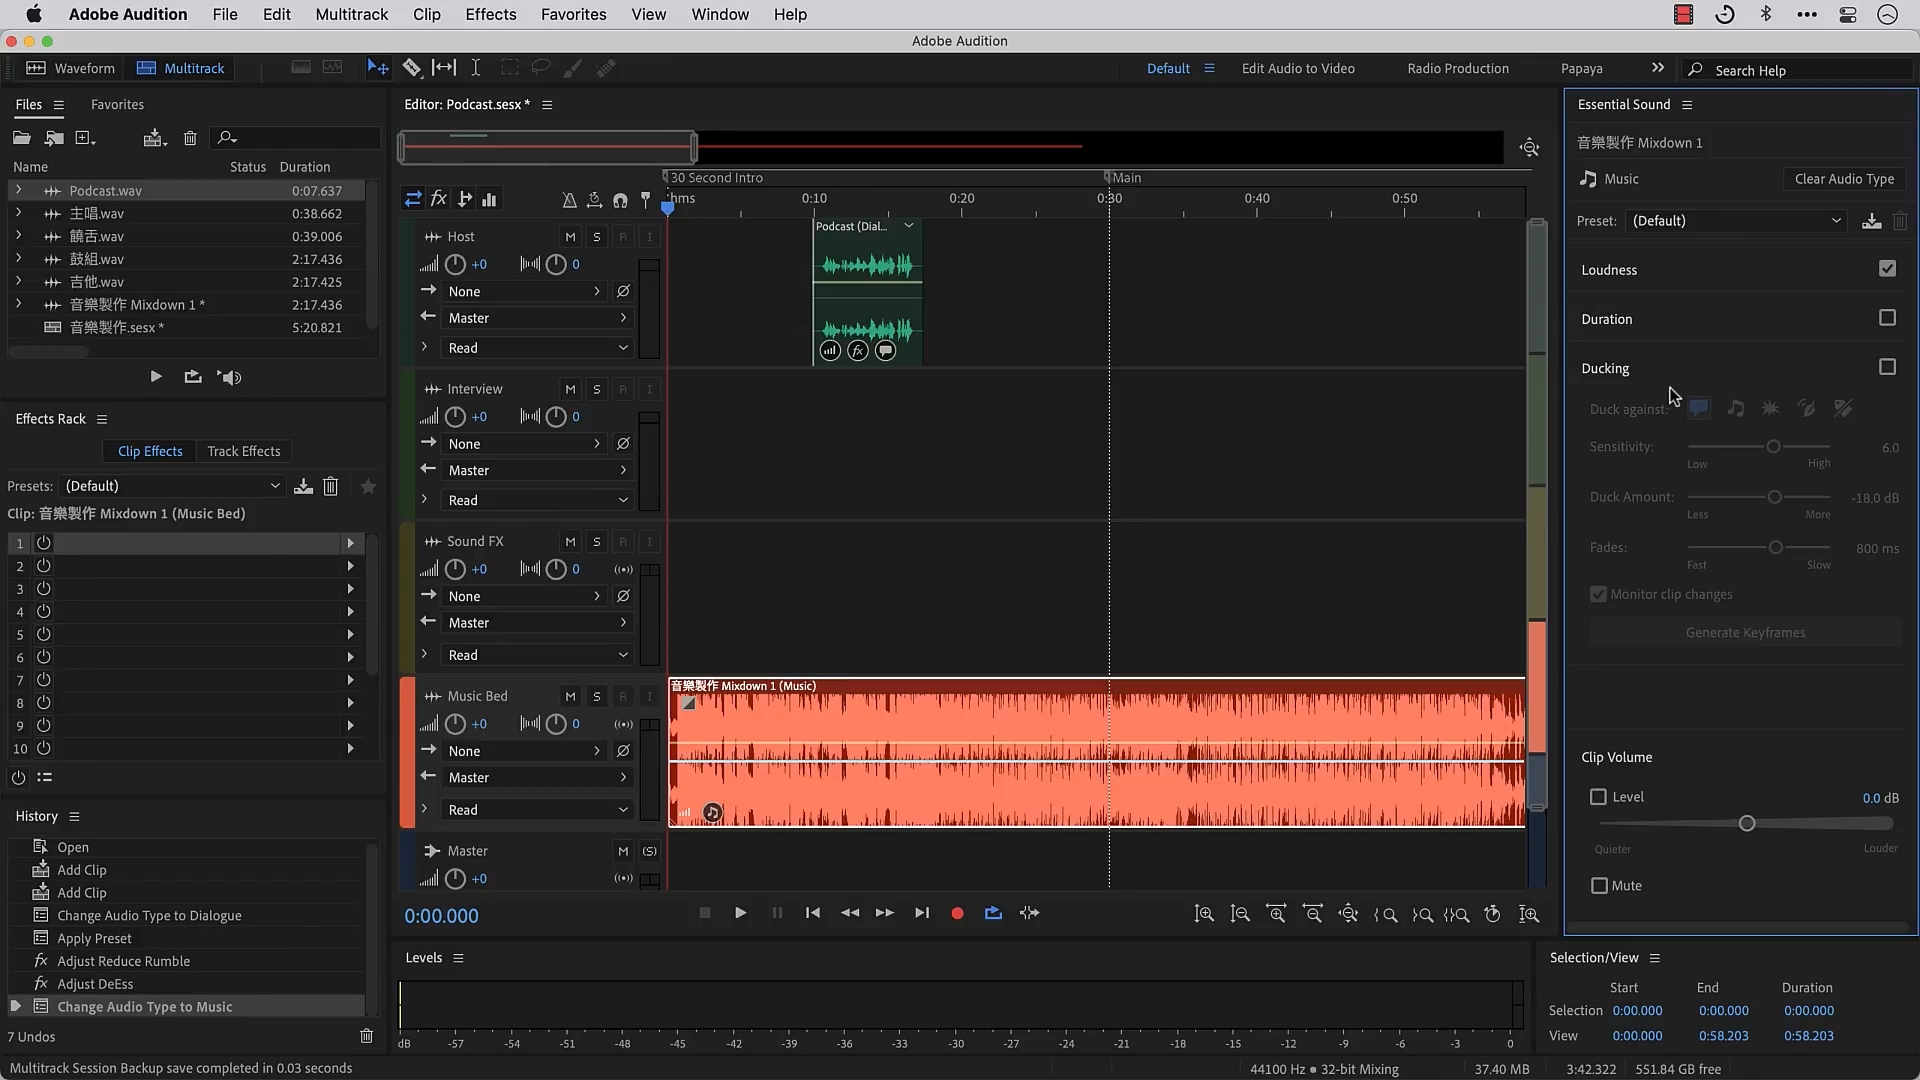This screenshot has width=1920, height=1080.
Task: Click Clear Audio Type button
Action: coord(1843,179)
